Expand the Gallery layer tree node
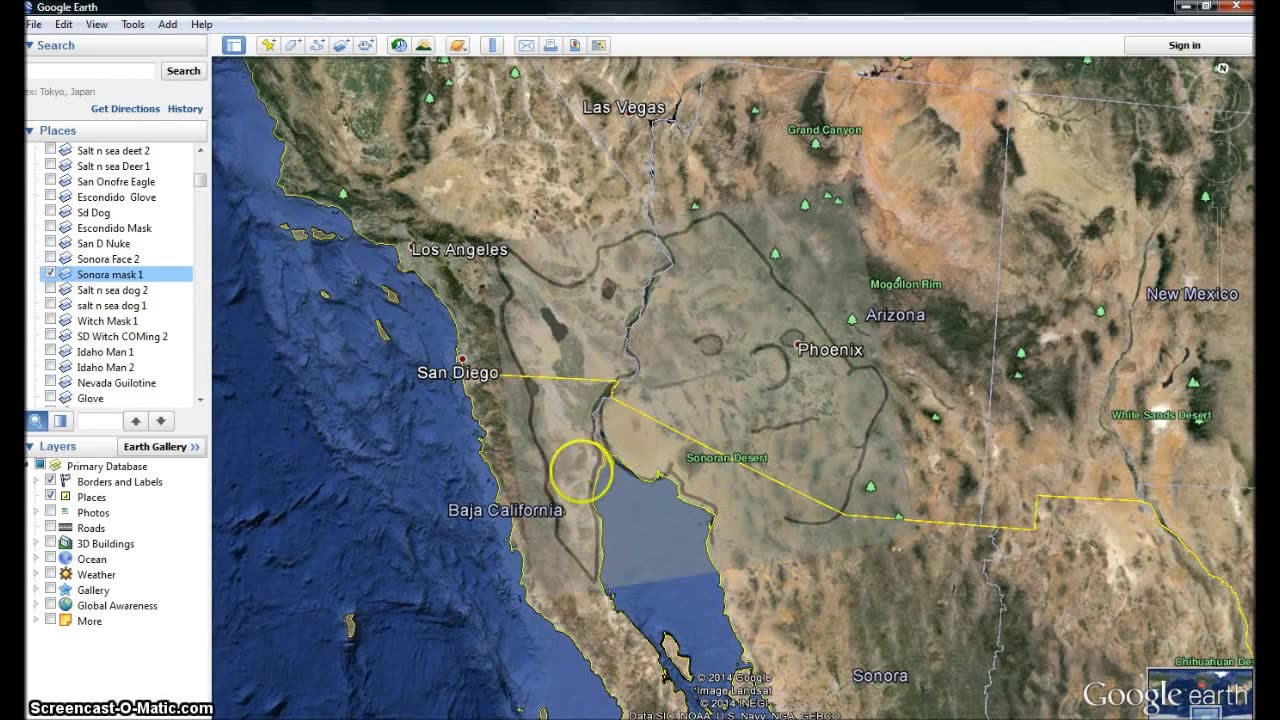The image size is (1280, 720). pos(38,590)
